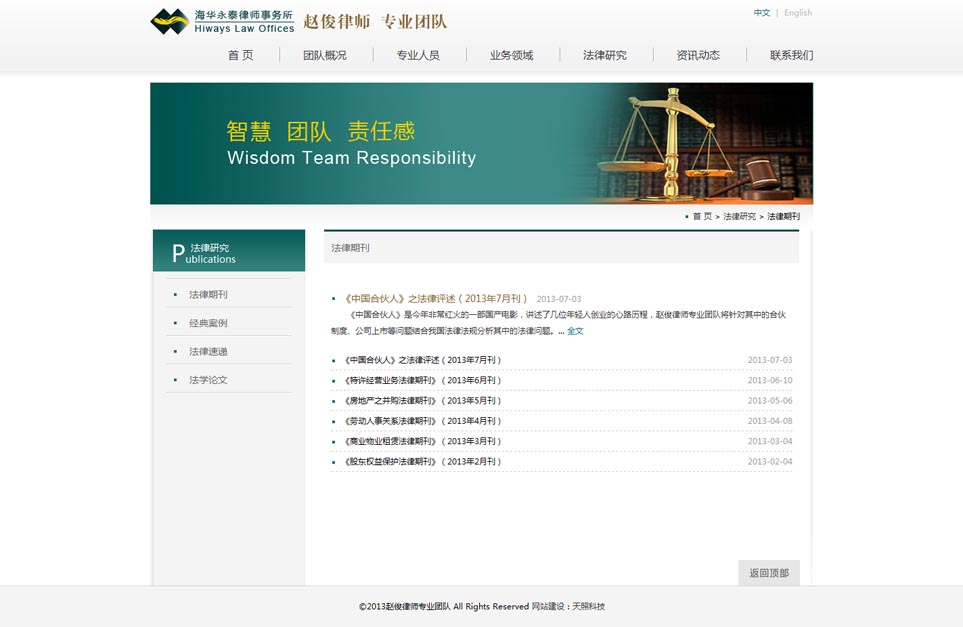Open list item 《中国合伙人》之法律评述（2013年7月刊）

click(x=421, y=360)
